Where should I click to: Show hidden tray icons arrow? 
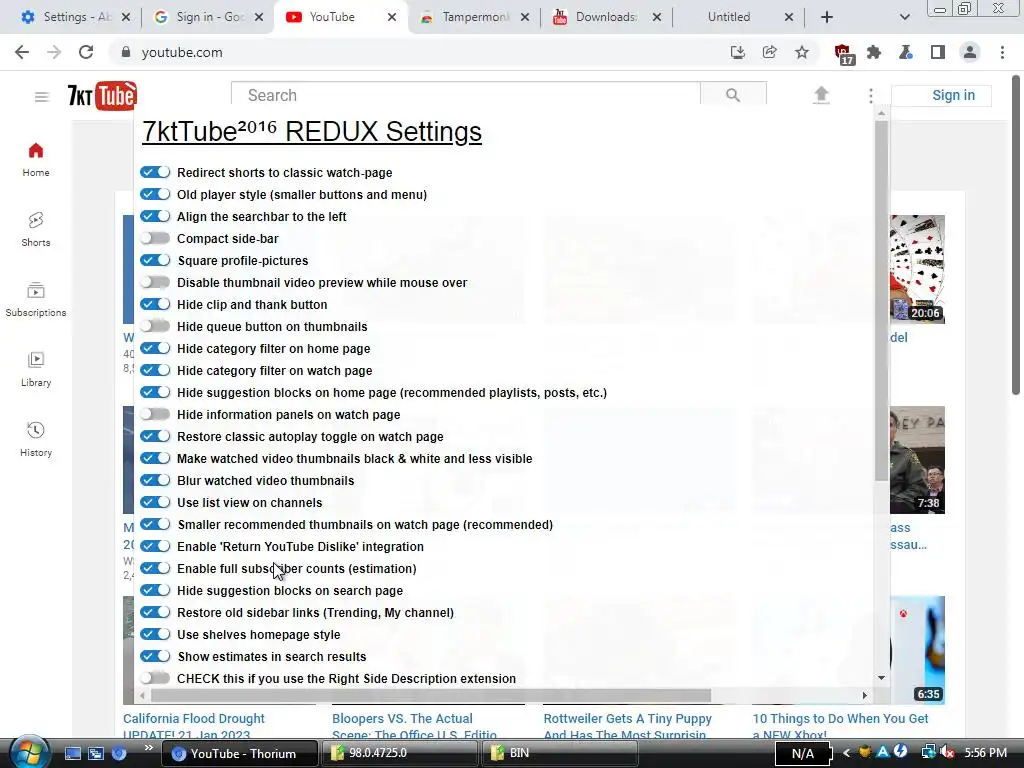click(846, 753)
